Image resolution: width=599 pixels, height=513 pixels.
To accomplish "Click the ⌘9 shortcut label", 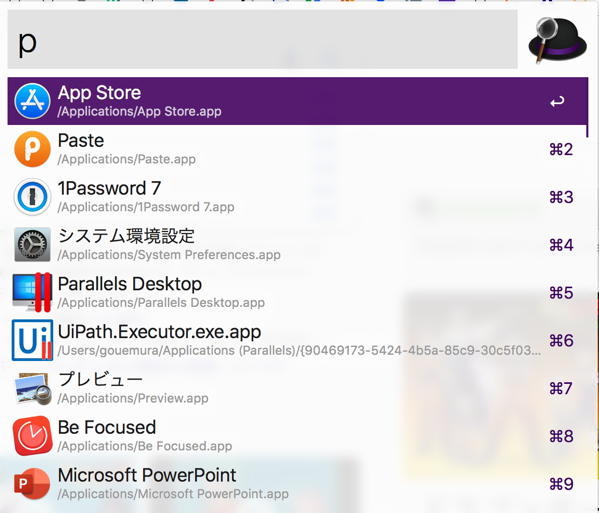I will 561,484.
